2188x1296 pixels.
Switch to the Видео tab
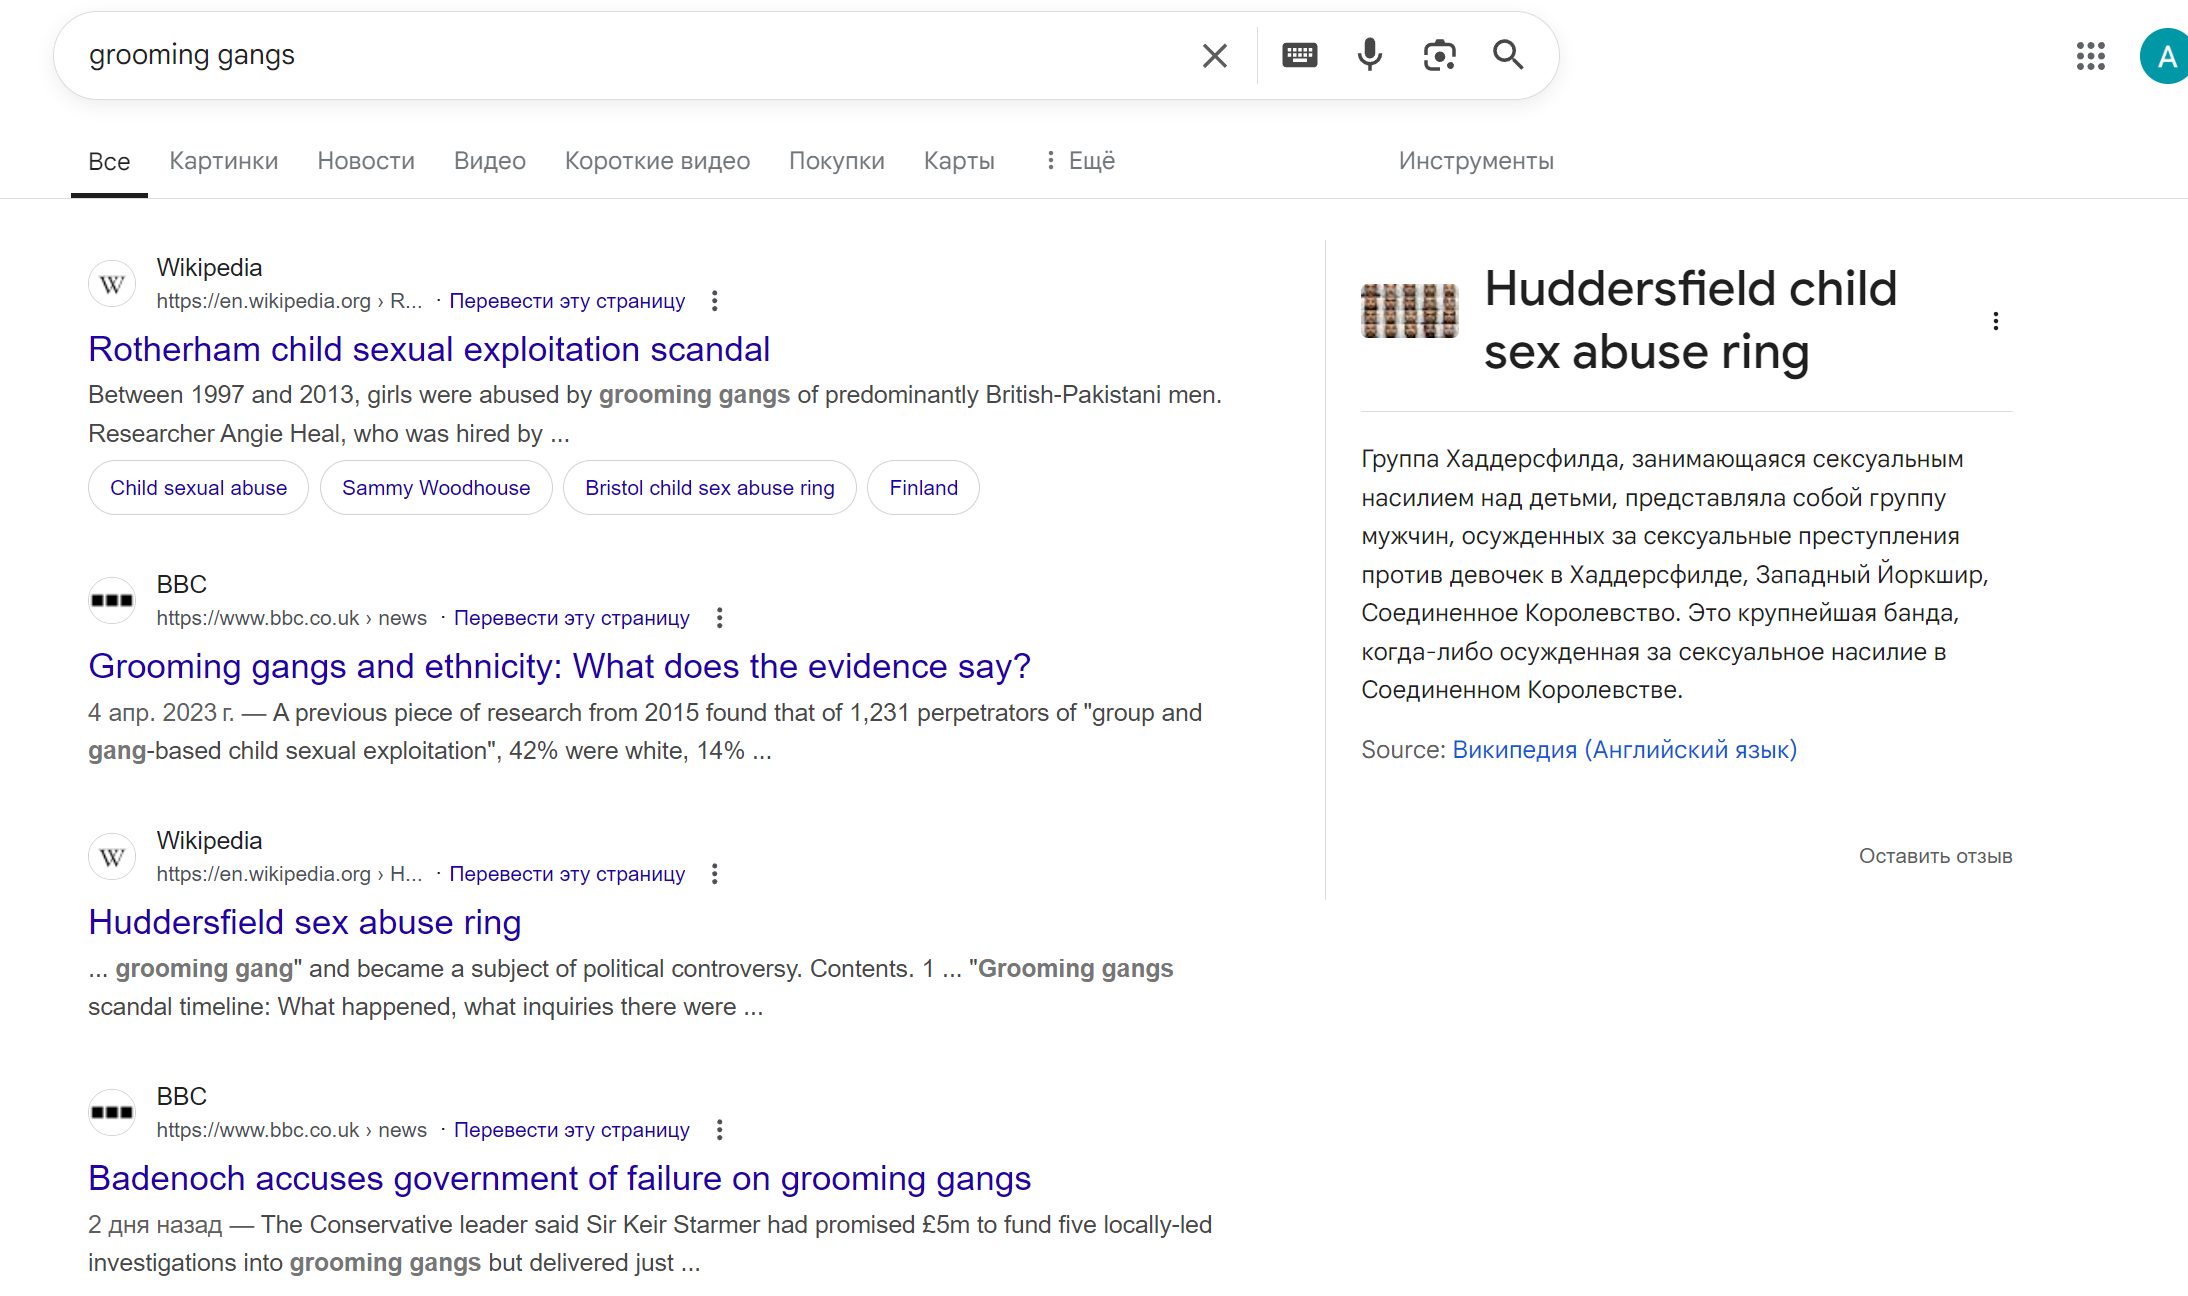pyautogui.click(x=490, y=161)
